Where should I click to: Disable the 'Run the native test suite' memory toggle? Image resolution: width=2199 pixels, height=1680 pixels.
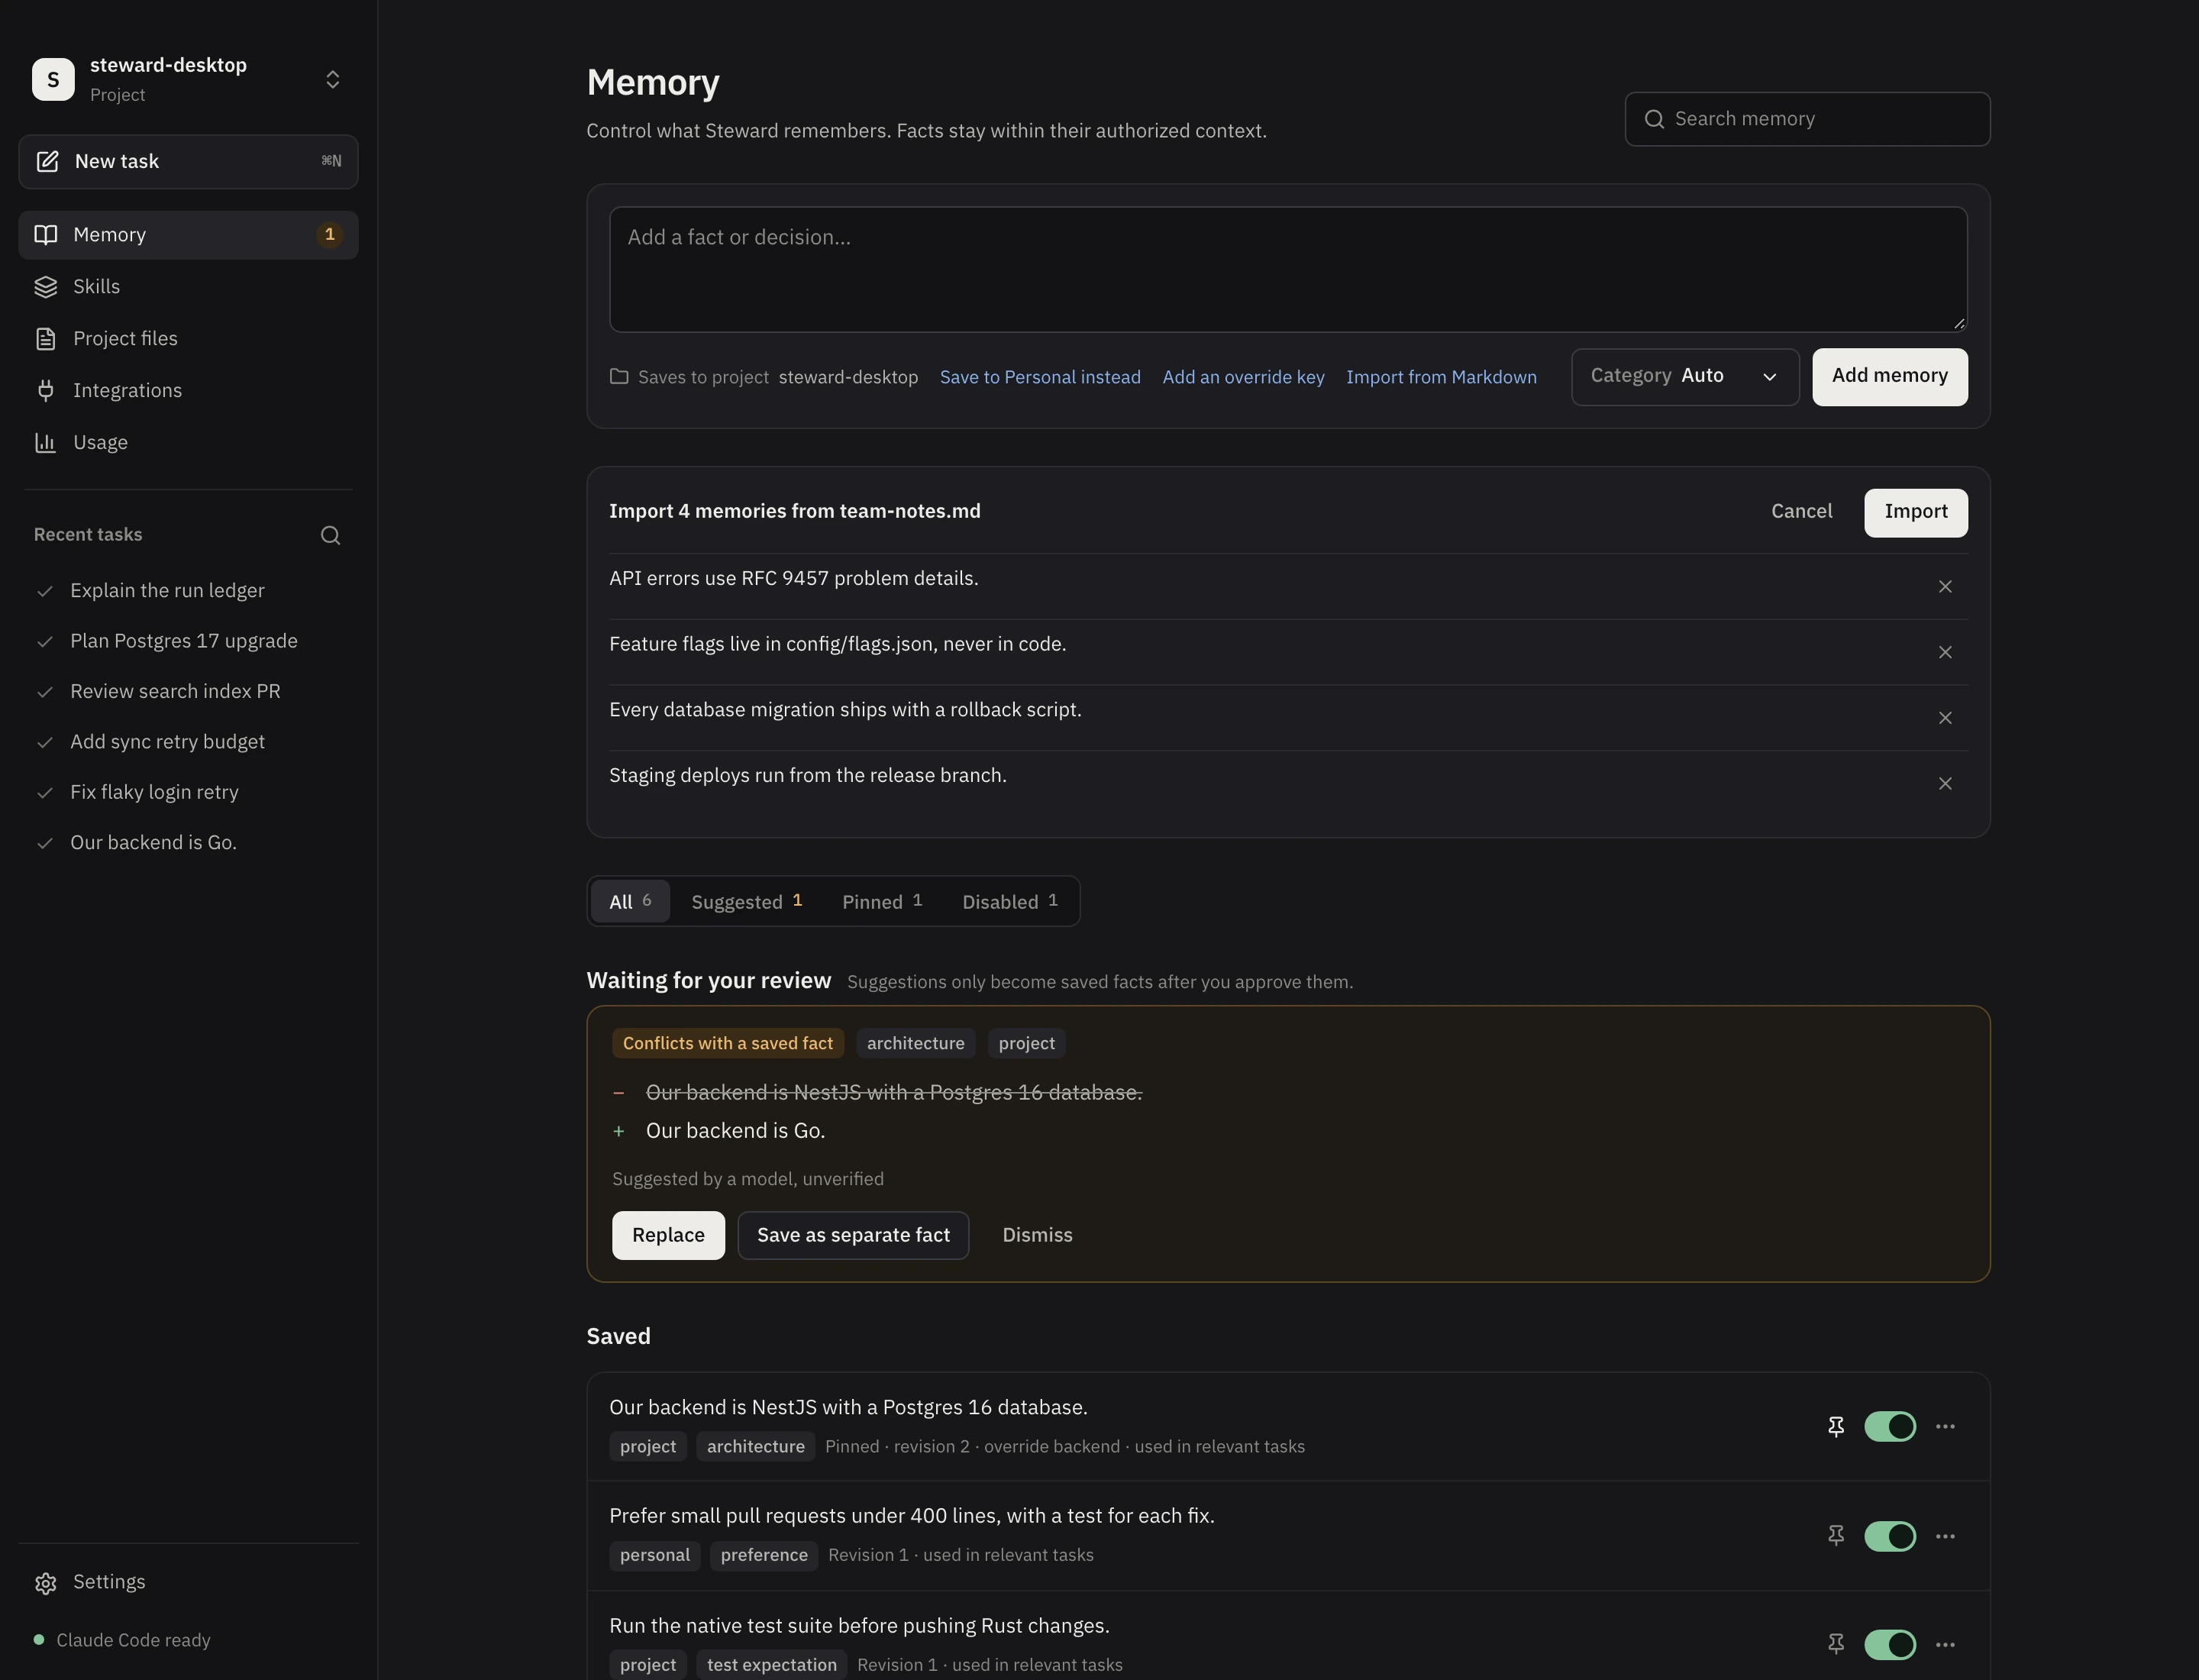(x=1889, y=1645)
